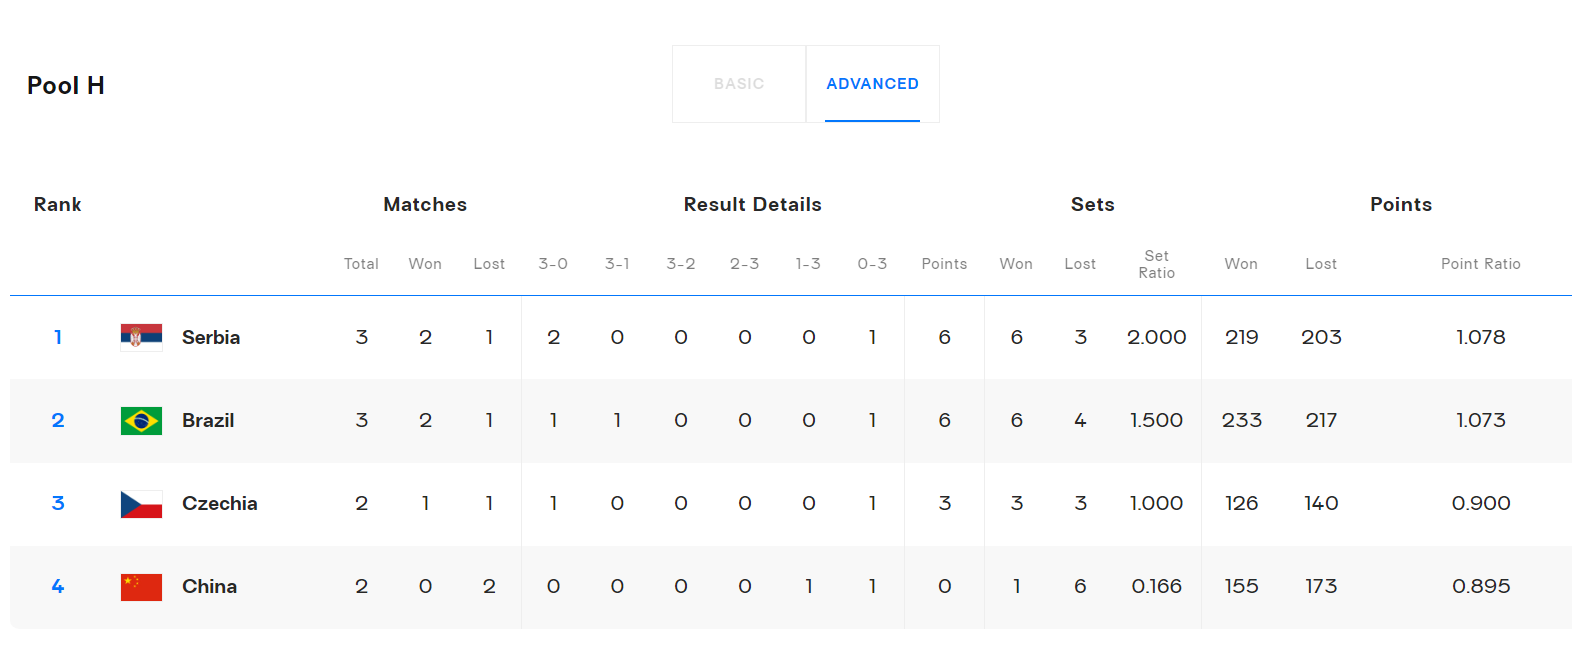Open the Czechia team link
1572x646 pixels.
[x=219, y=504]
